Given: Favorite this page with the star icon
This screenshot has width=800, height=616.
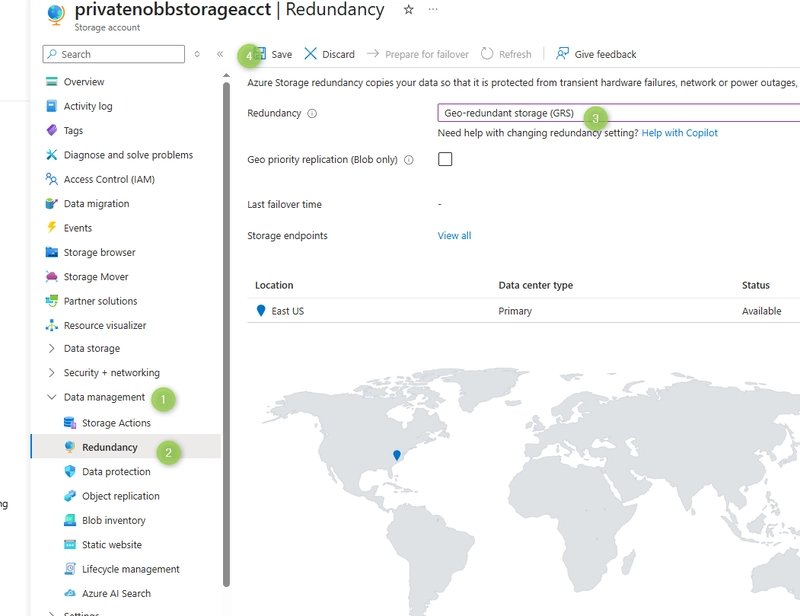Looking at the screenshot, I should 408,9.
